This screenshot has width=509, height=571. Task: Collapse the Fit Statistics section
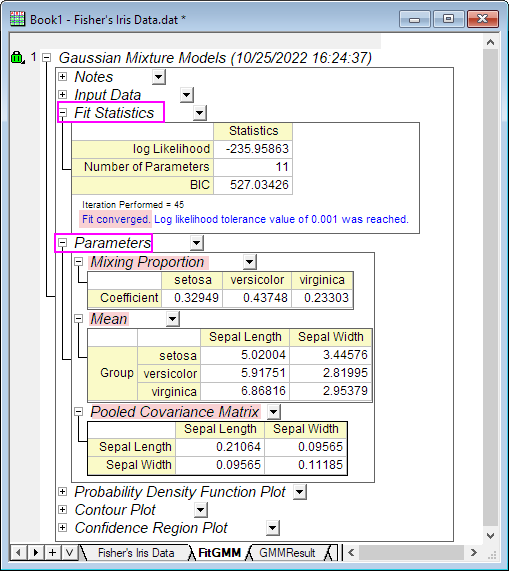(63, 113)
